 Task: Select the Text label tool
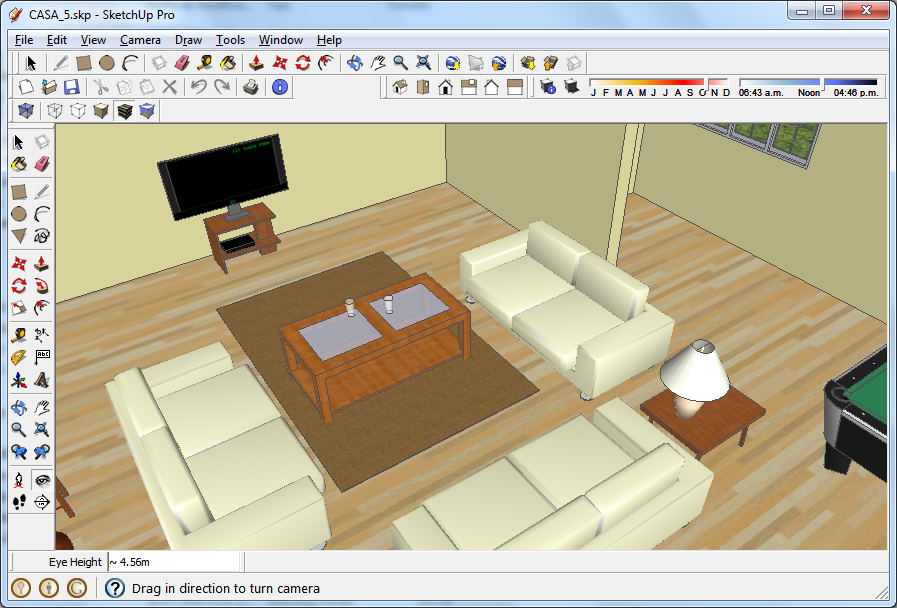tap(42, 357)
